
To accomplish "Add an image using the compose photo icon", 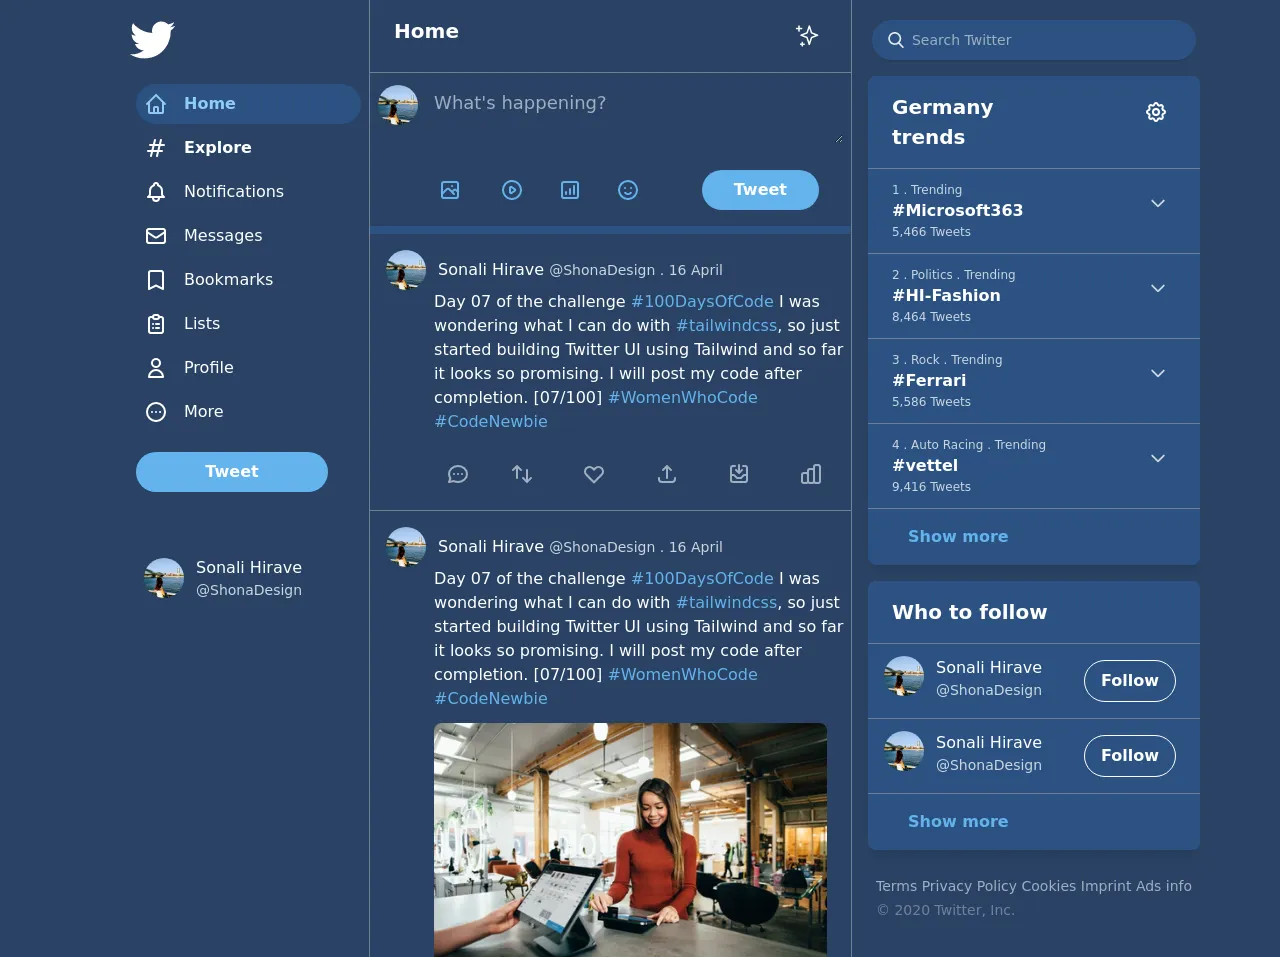I will [x=450, y=190].
